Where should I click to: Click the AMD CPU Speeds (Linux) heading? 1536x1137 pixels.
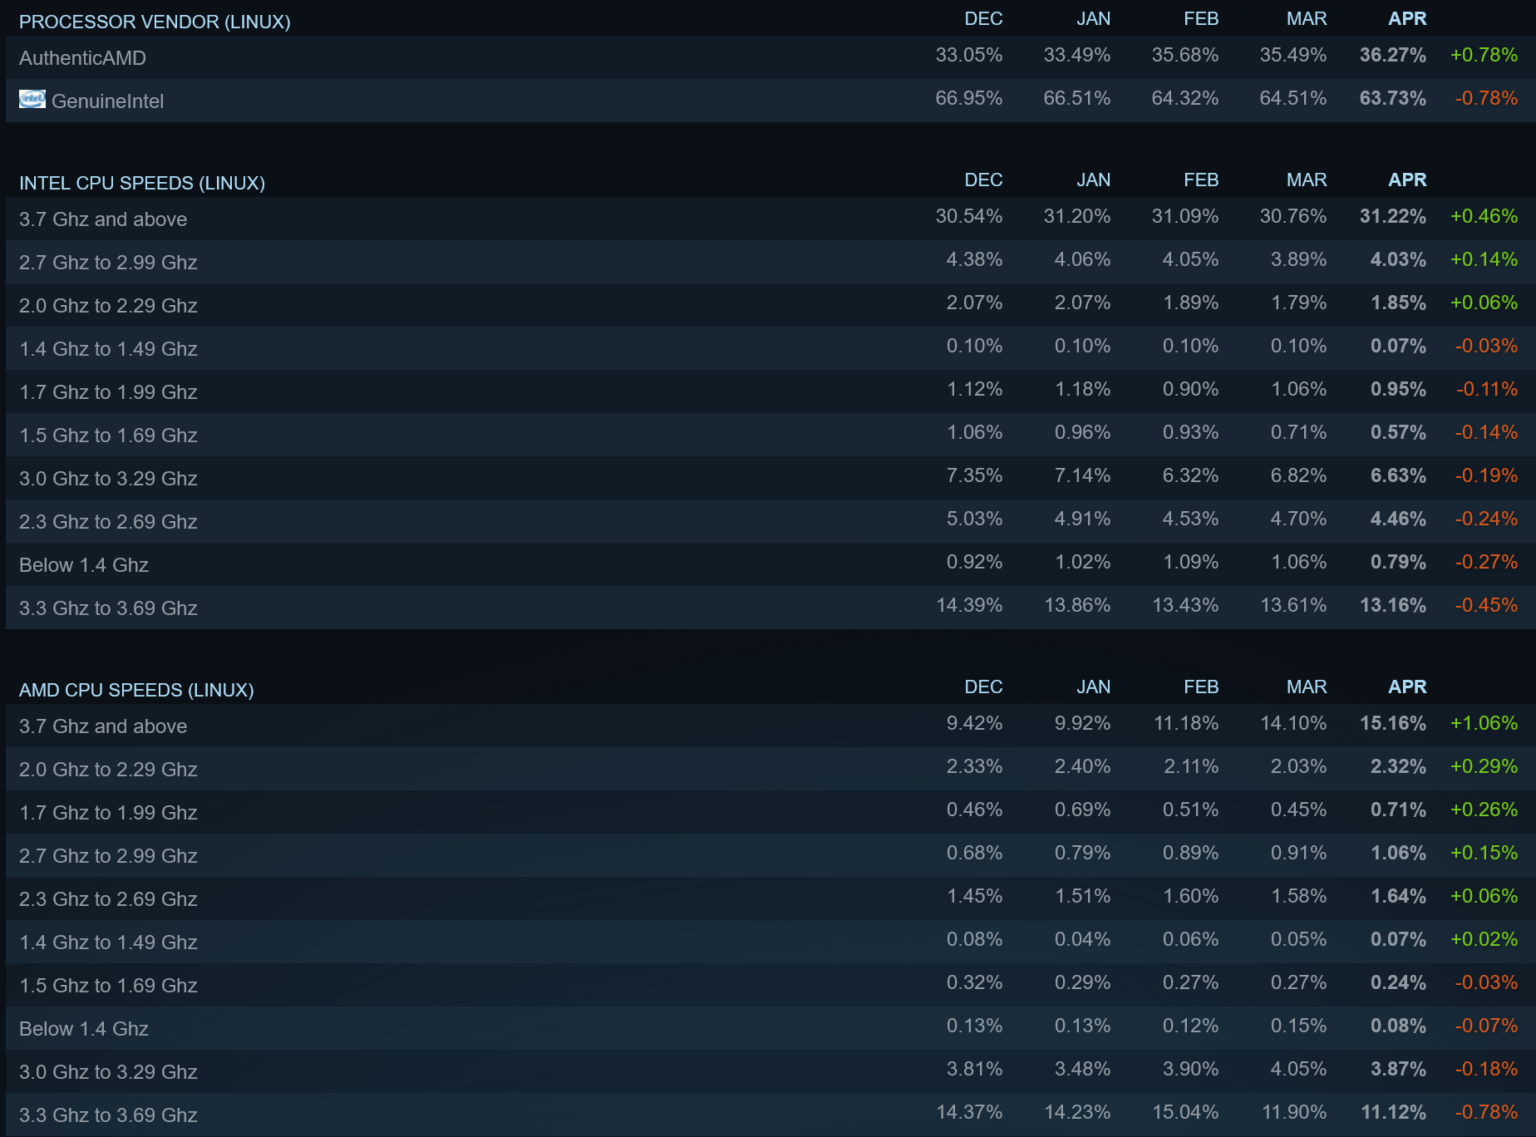coord(136,690)
